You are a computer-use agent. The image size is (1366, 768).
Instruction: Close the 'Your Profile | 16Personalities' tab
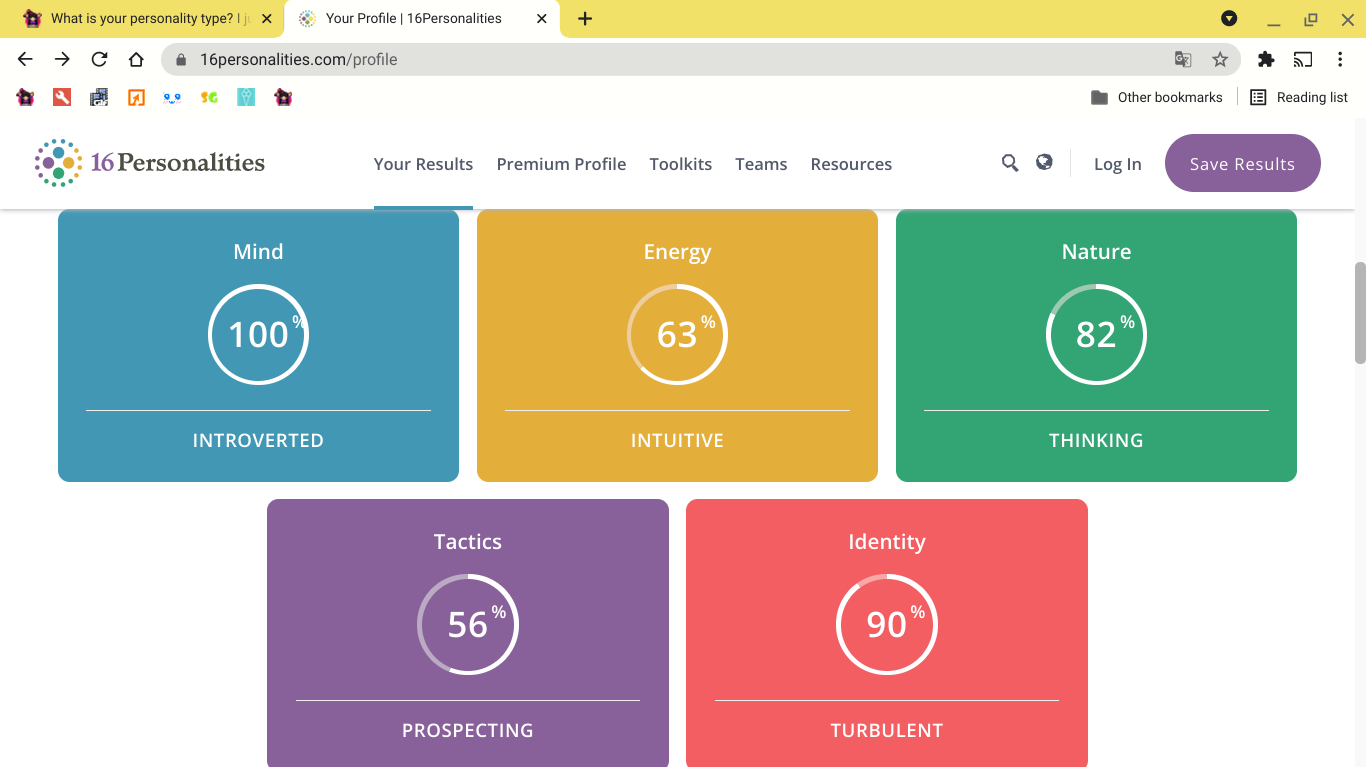tap(542, 19)
